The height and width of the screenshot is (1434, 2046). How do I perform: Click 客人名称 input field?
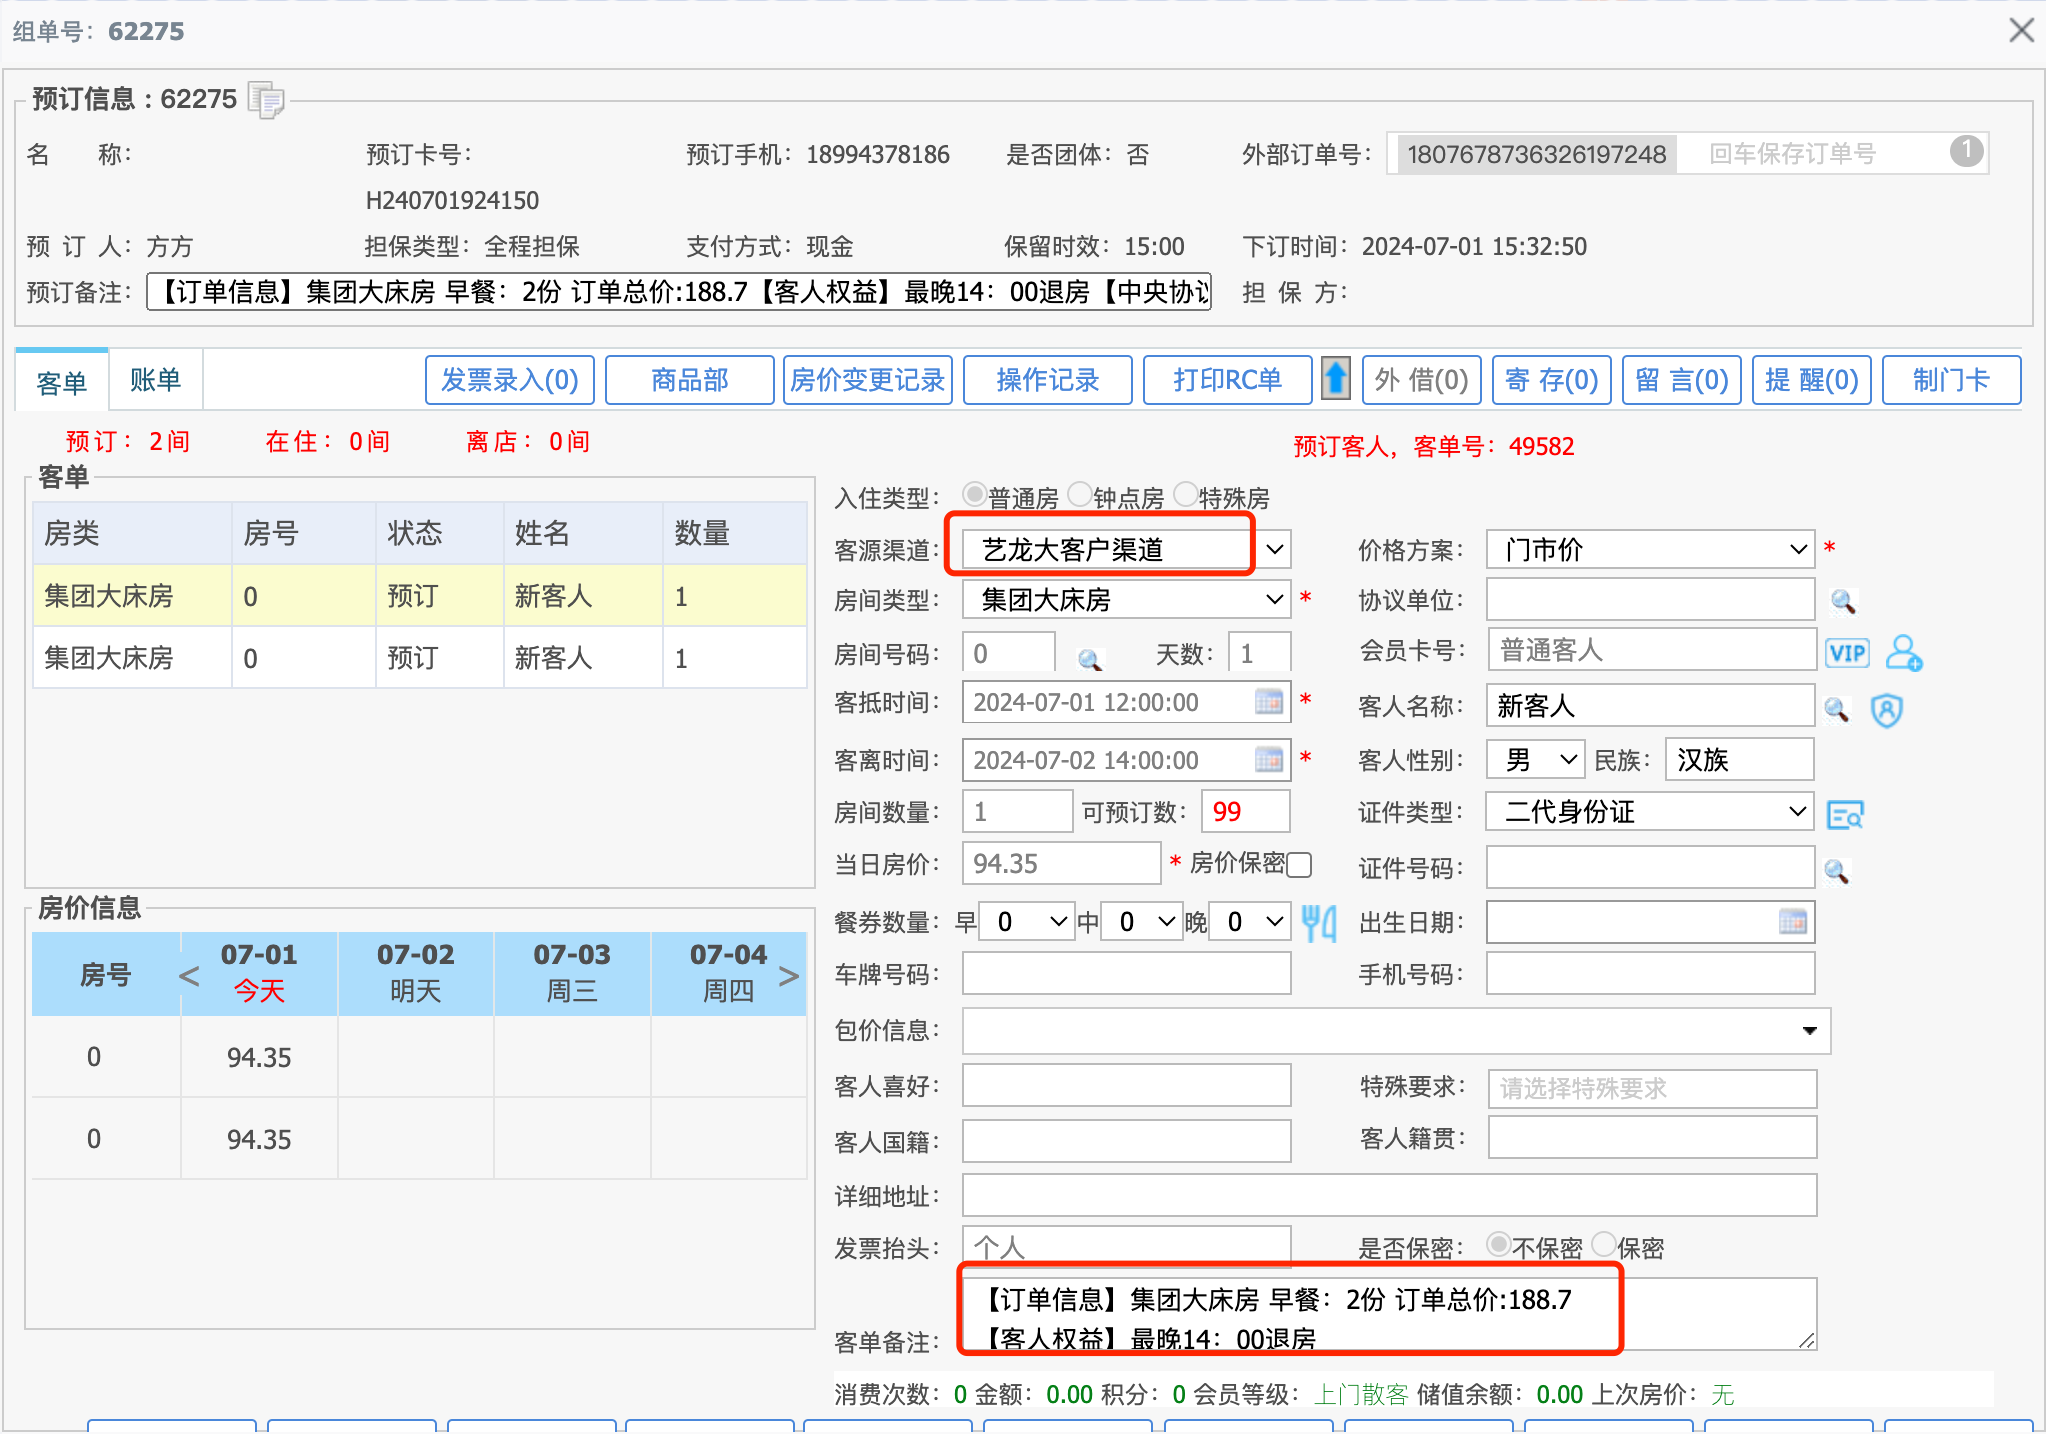[1650, 706]
